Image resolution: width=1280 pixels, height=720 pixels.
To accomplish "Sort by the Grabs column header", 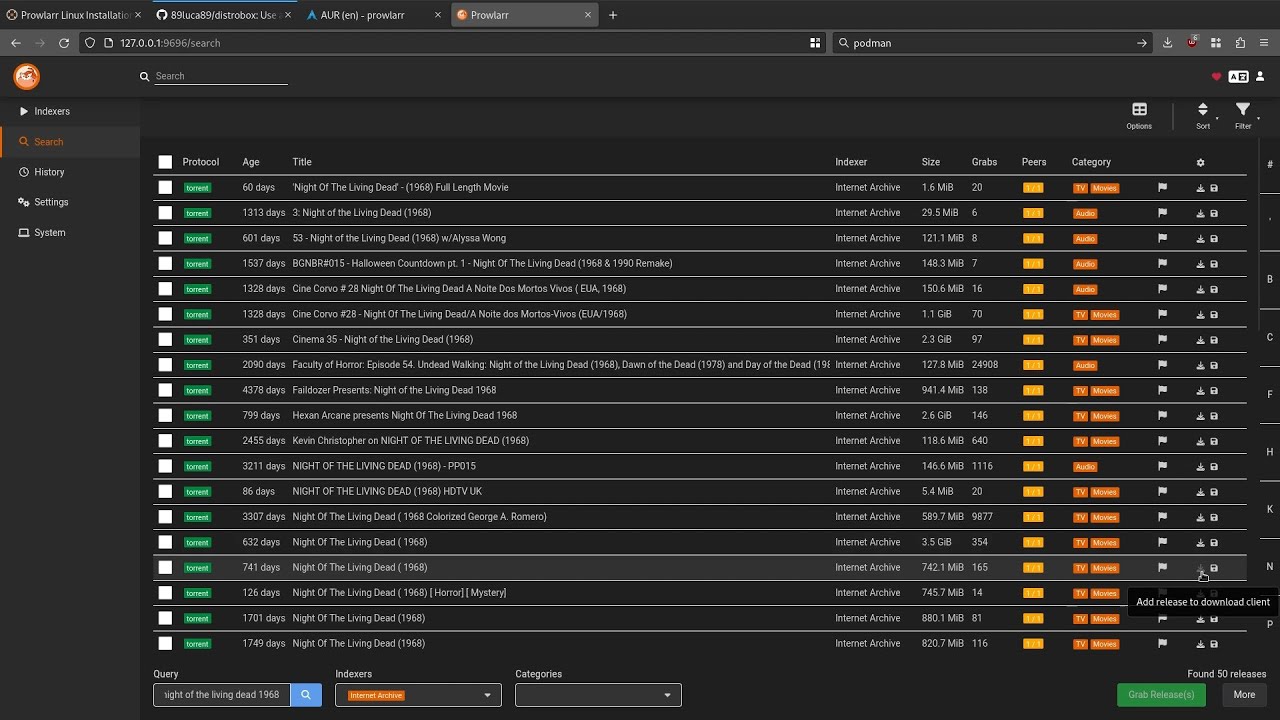I will click(x=984, y=162).
